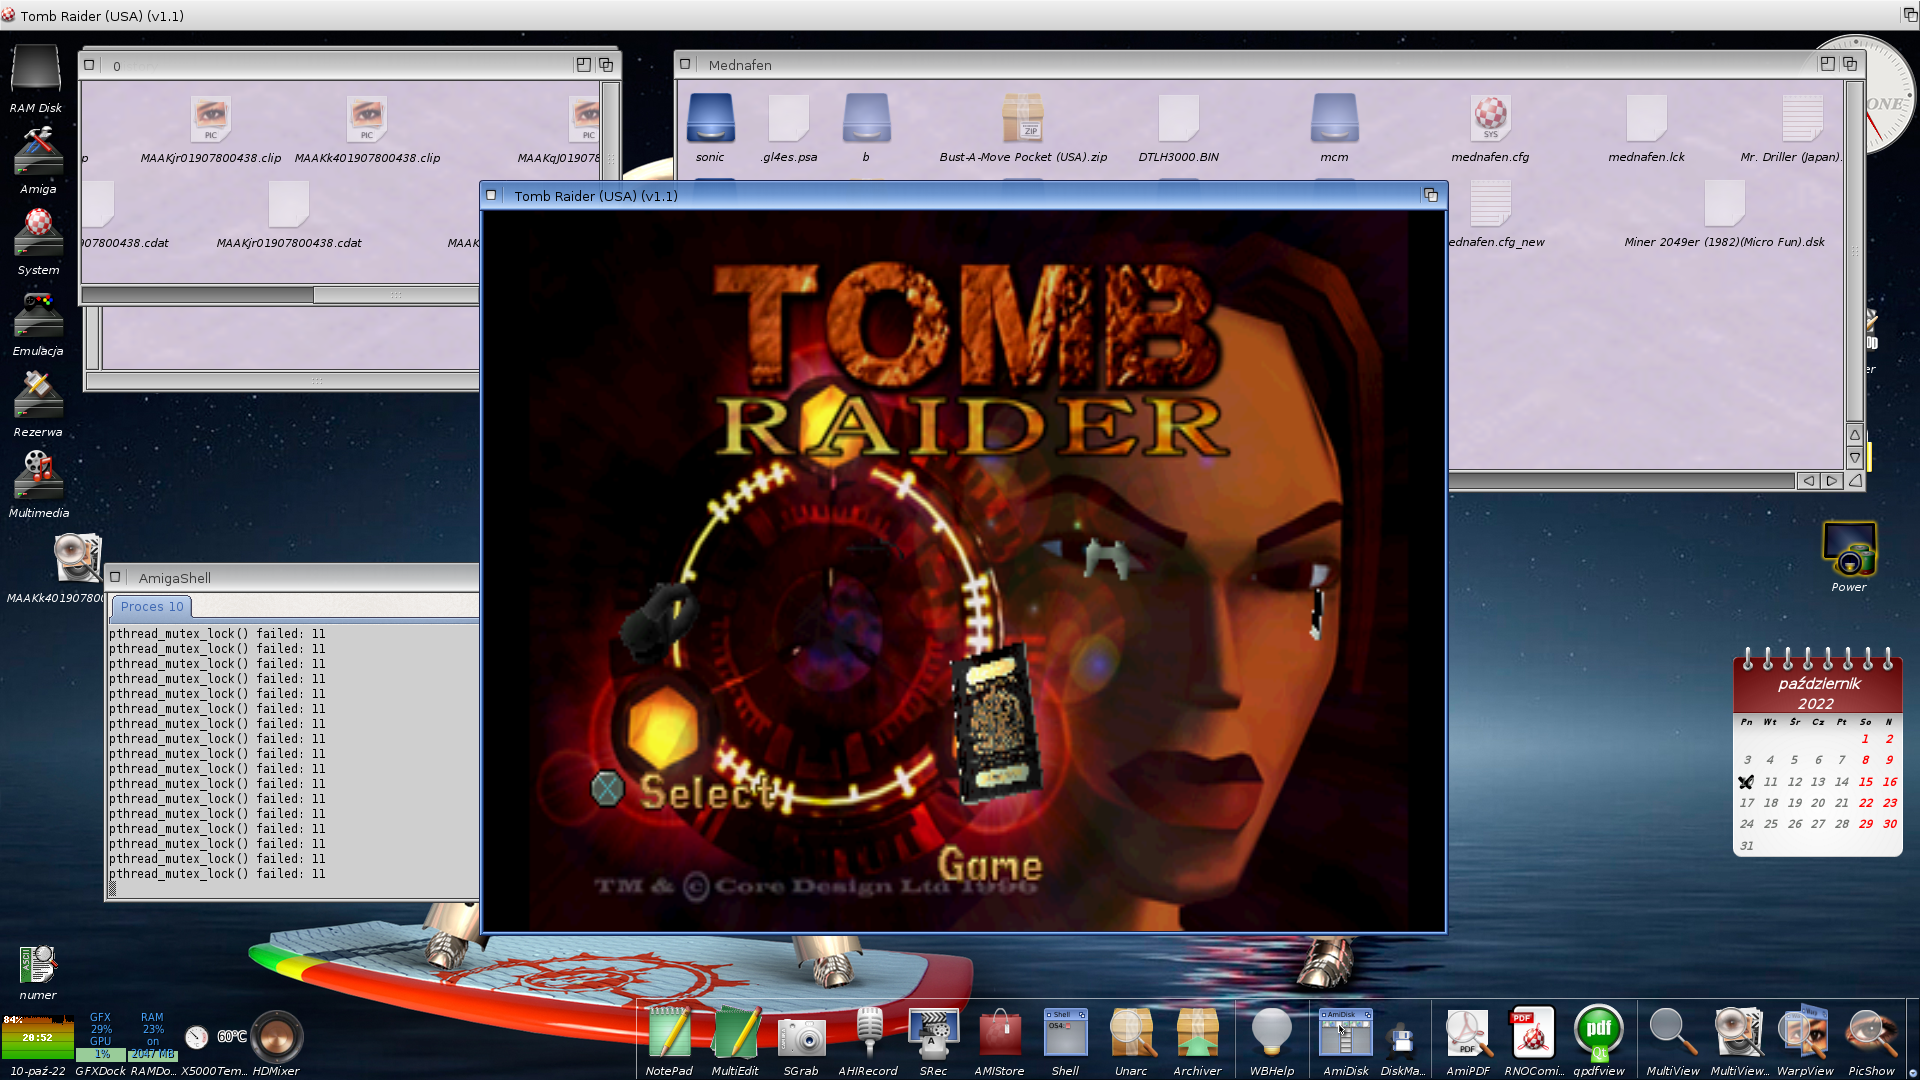Open the Amiga drive icon
The height and width of the screenshot is (1080, 1920).
[38, 160]
